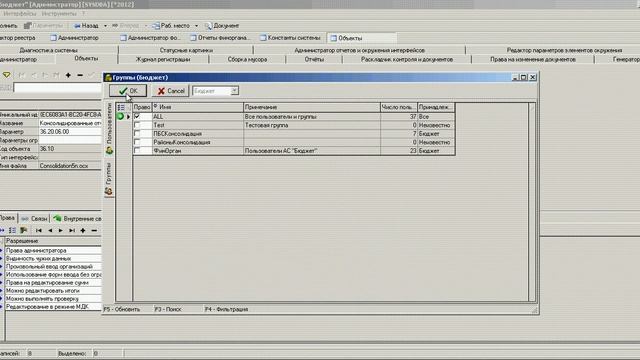Open the Сборка мусора tab
Image resolution: width=640 pixels, height=360 pixels.
click(x=247, y=60)
